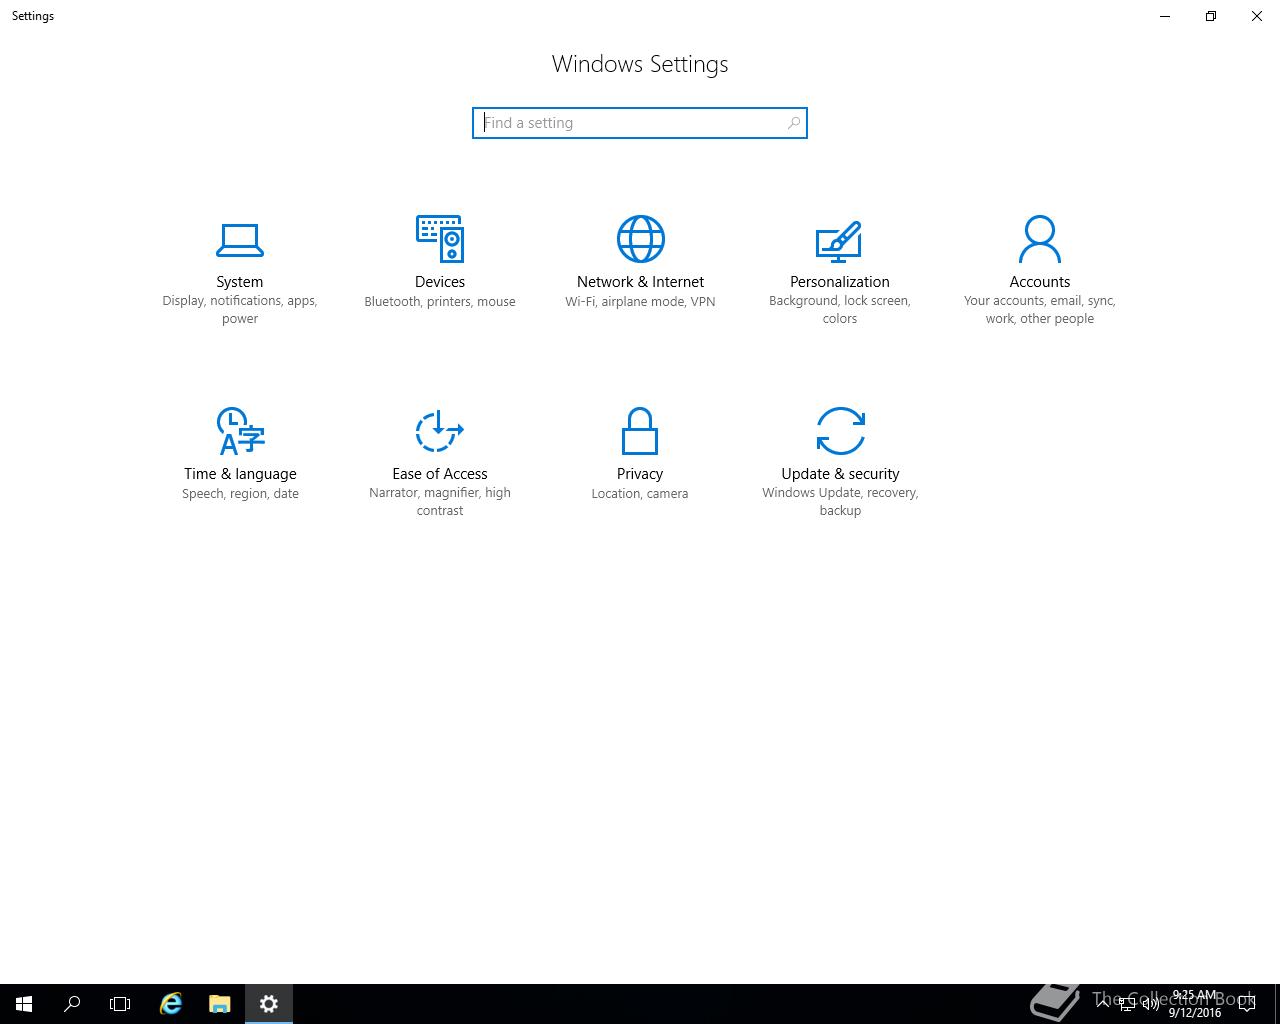Restore down the Settings window
The height and width of the screenshot is (1024, 1280).
pyautogui.click(x=1211, y=16)
